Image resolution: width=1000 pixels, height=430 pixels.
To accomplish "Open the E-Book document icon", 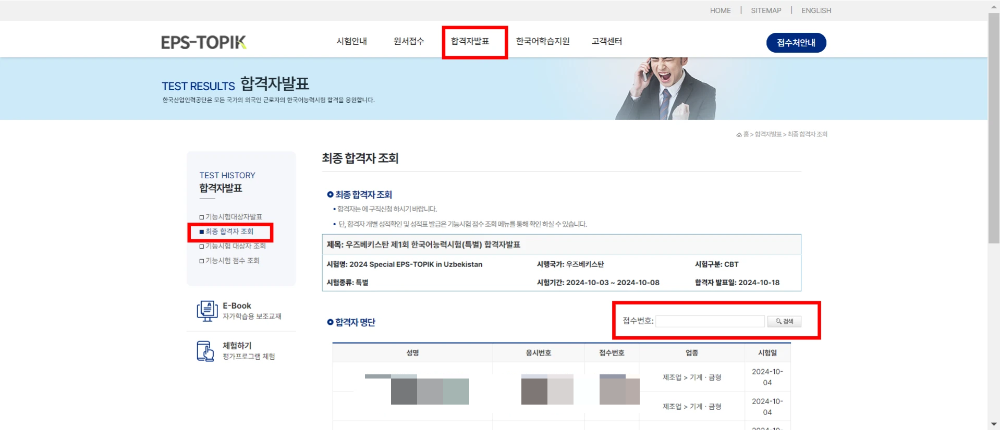I will coord(207,310).
